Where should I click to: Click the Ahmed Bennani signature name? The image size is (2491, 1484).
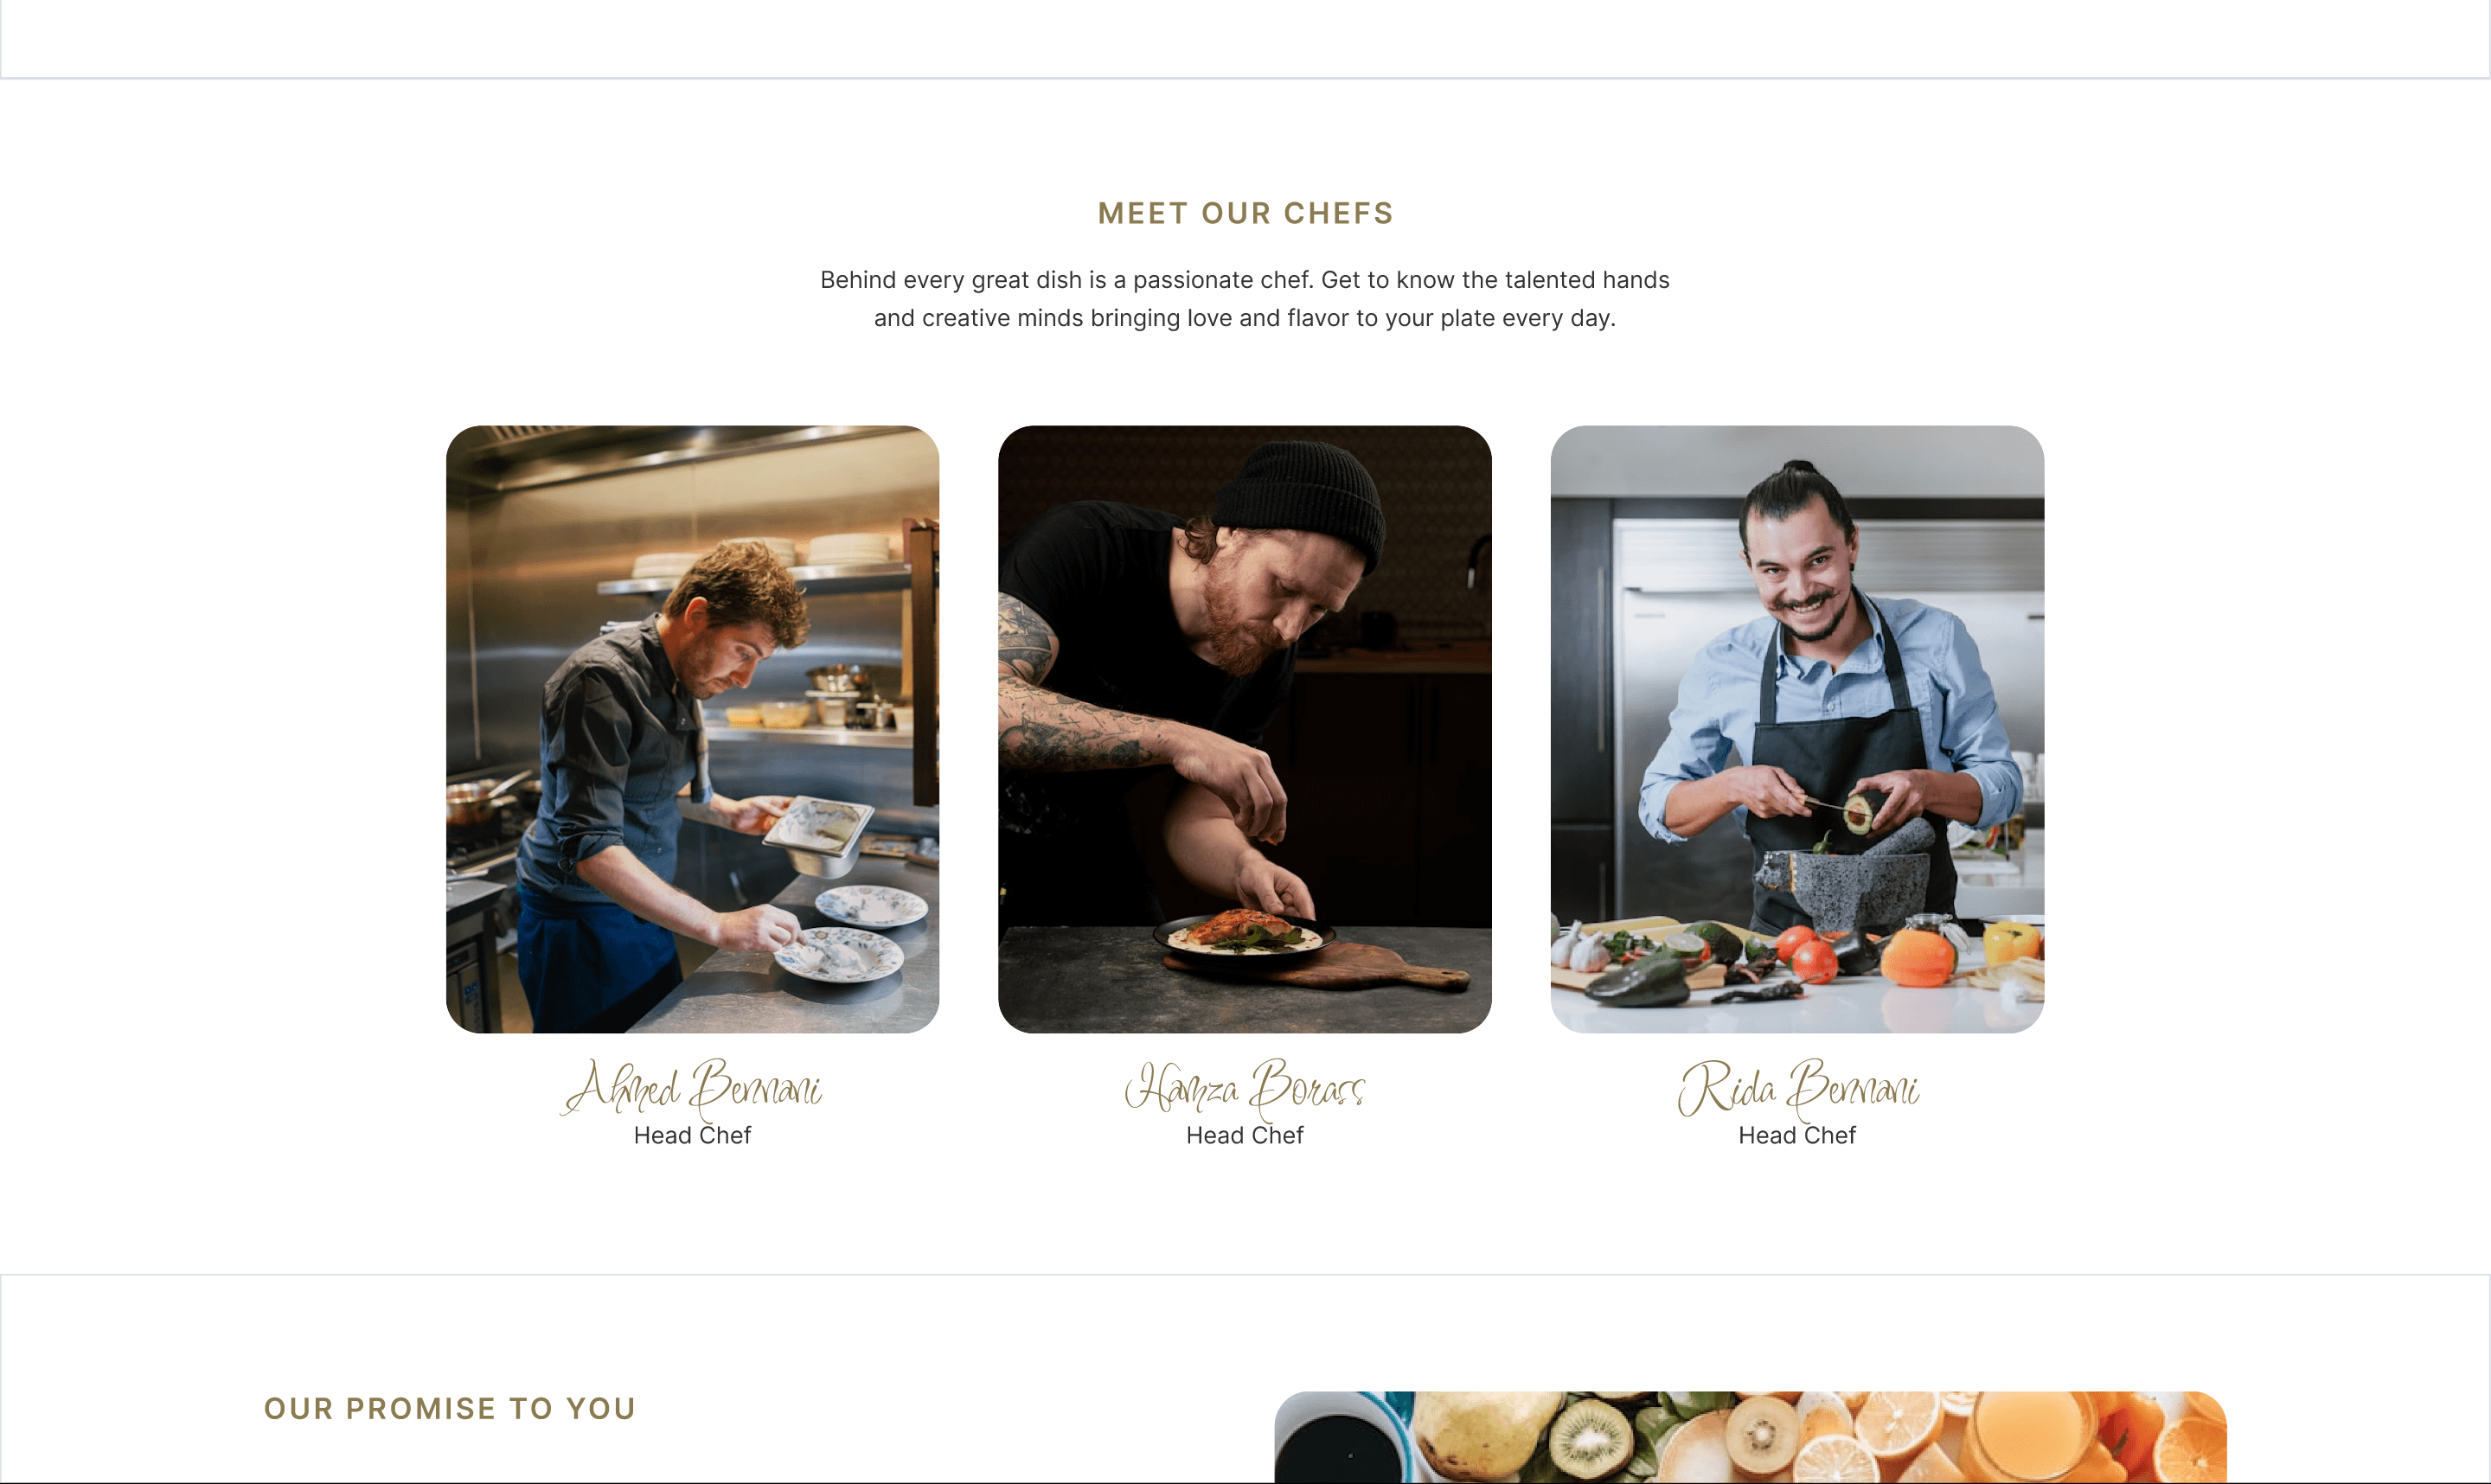click(x=692, y=1088)
